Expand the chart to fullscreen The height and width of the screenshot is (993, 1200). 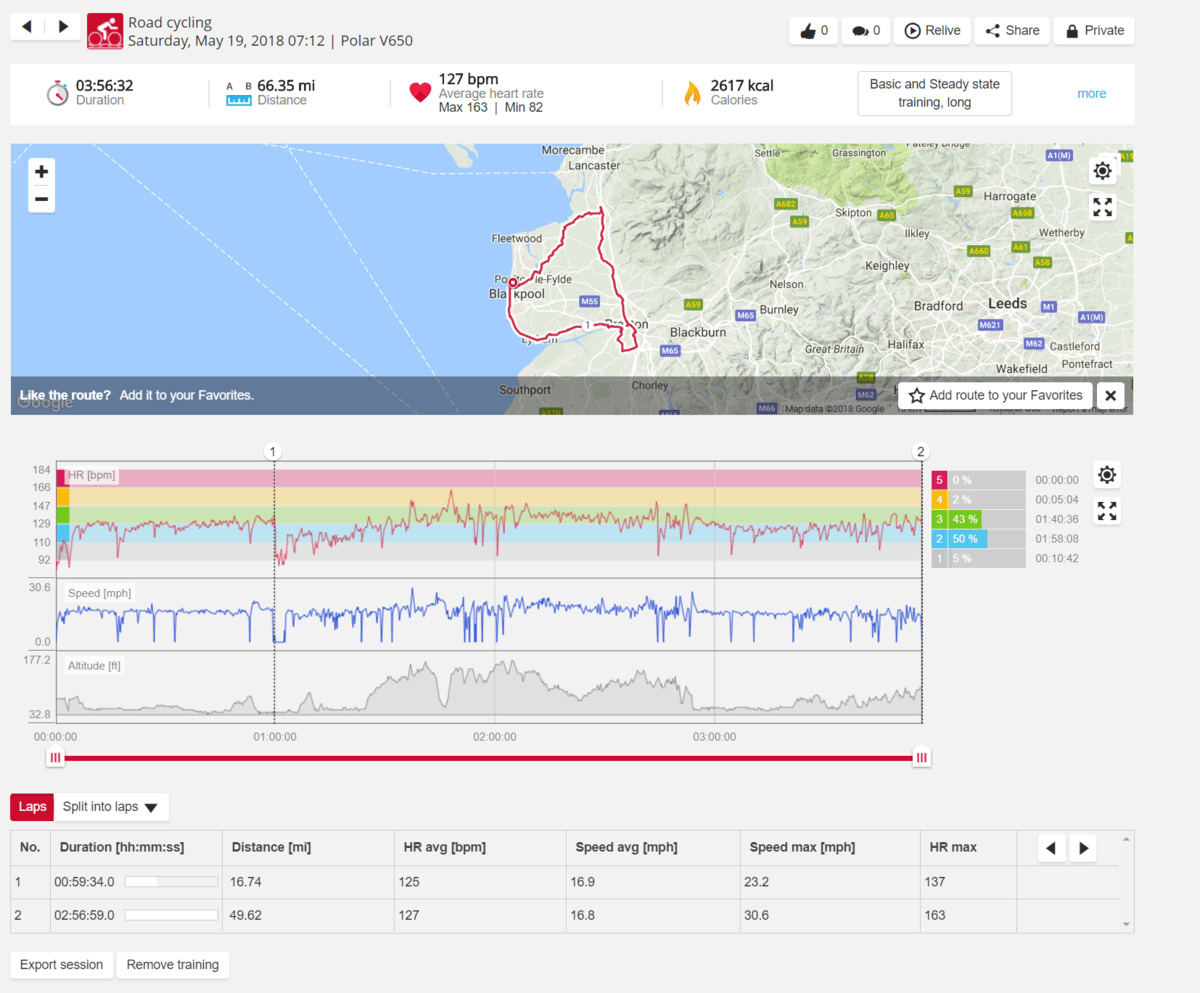1106,511
